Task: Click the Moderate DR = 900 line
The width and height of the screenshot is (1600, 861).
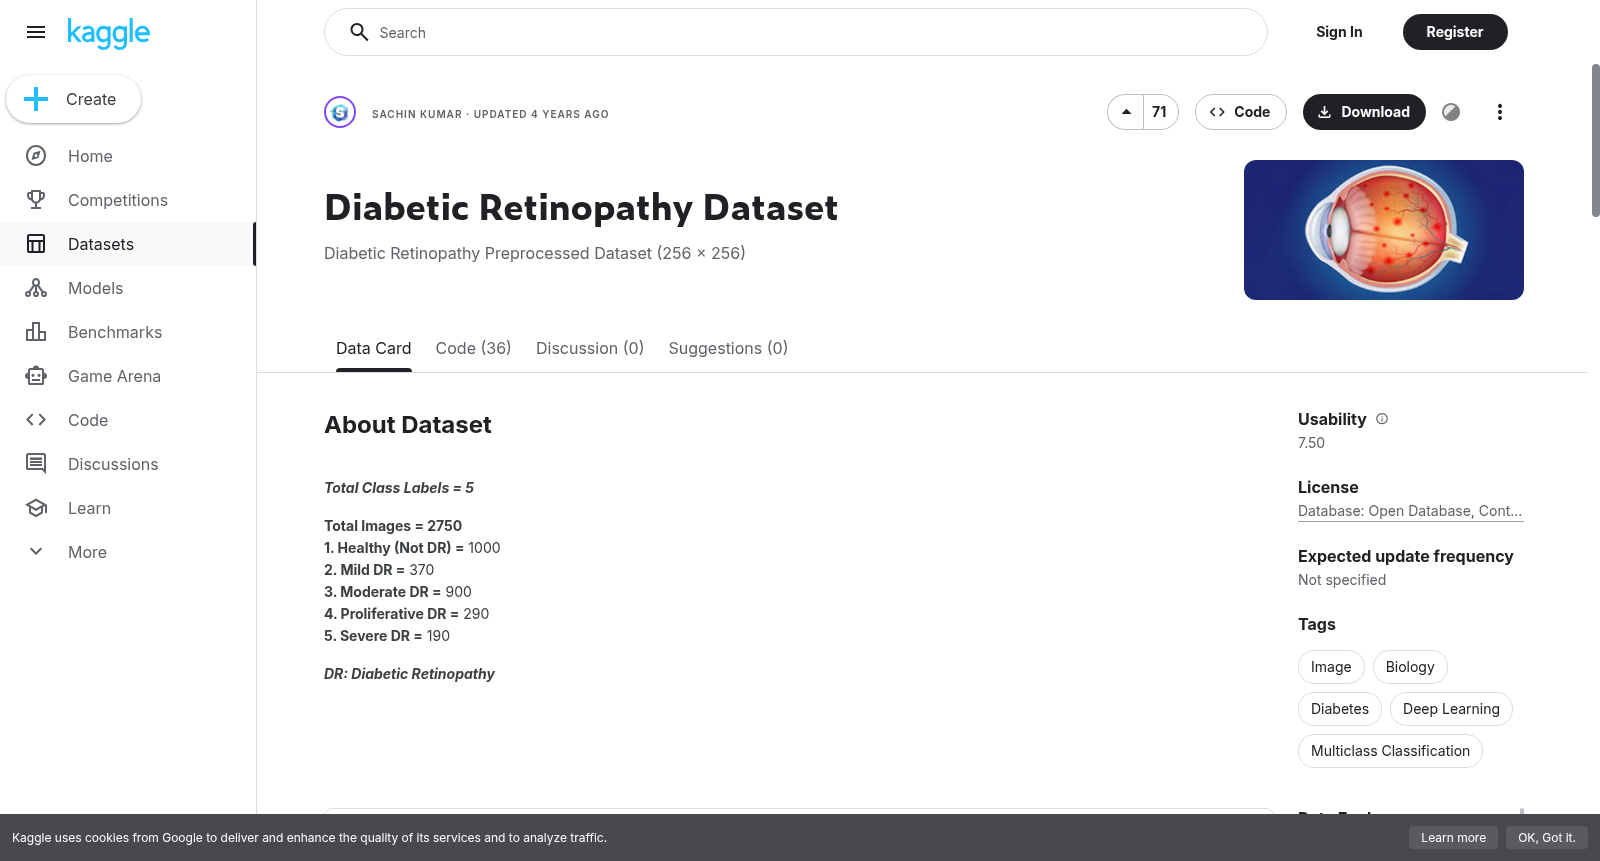Action: [x=398, y=592]
